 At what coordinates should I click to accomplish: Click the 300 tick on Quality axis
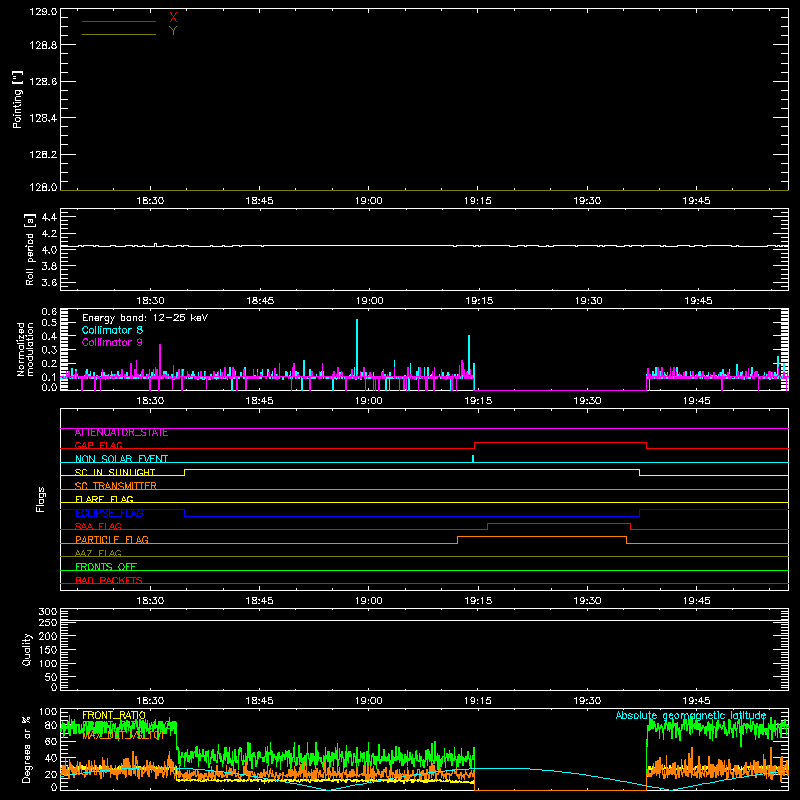pos(48,612)
